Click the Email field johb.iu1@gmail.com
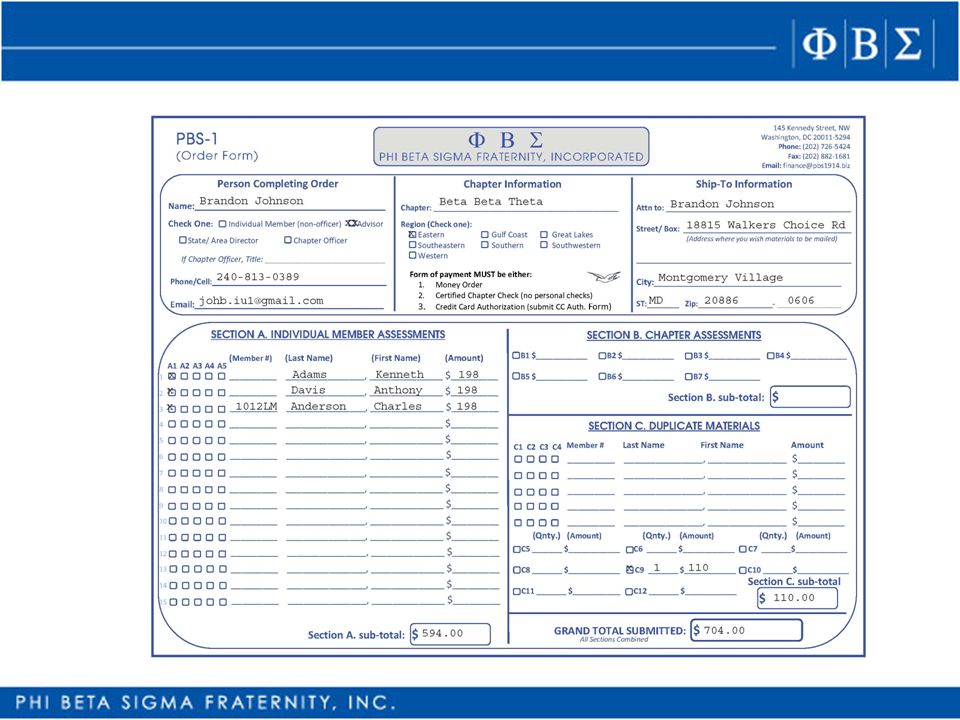The image size is (960, 720). (x=290, y=301)
